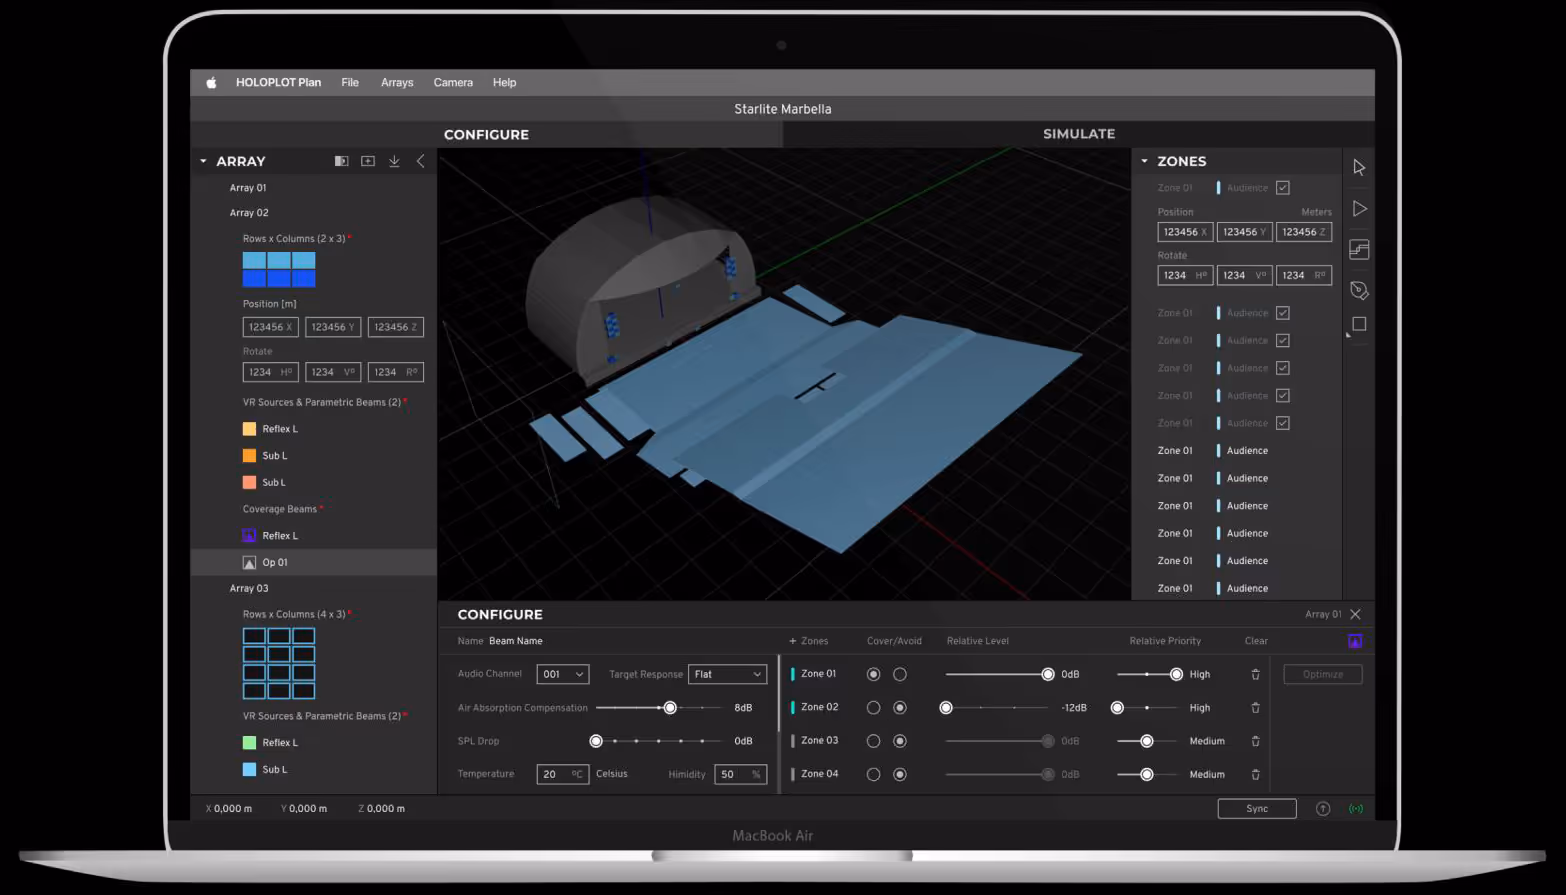This screenshot has width=1566, height=895.
Task: Open the Apple menu
Action: click(211, 83)
